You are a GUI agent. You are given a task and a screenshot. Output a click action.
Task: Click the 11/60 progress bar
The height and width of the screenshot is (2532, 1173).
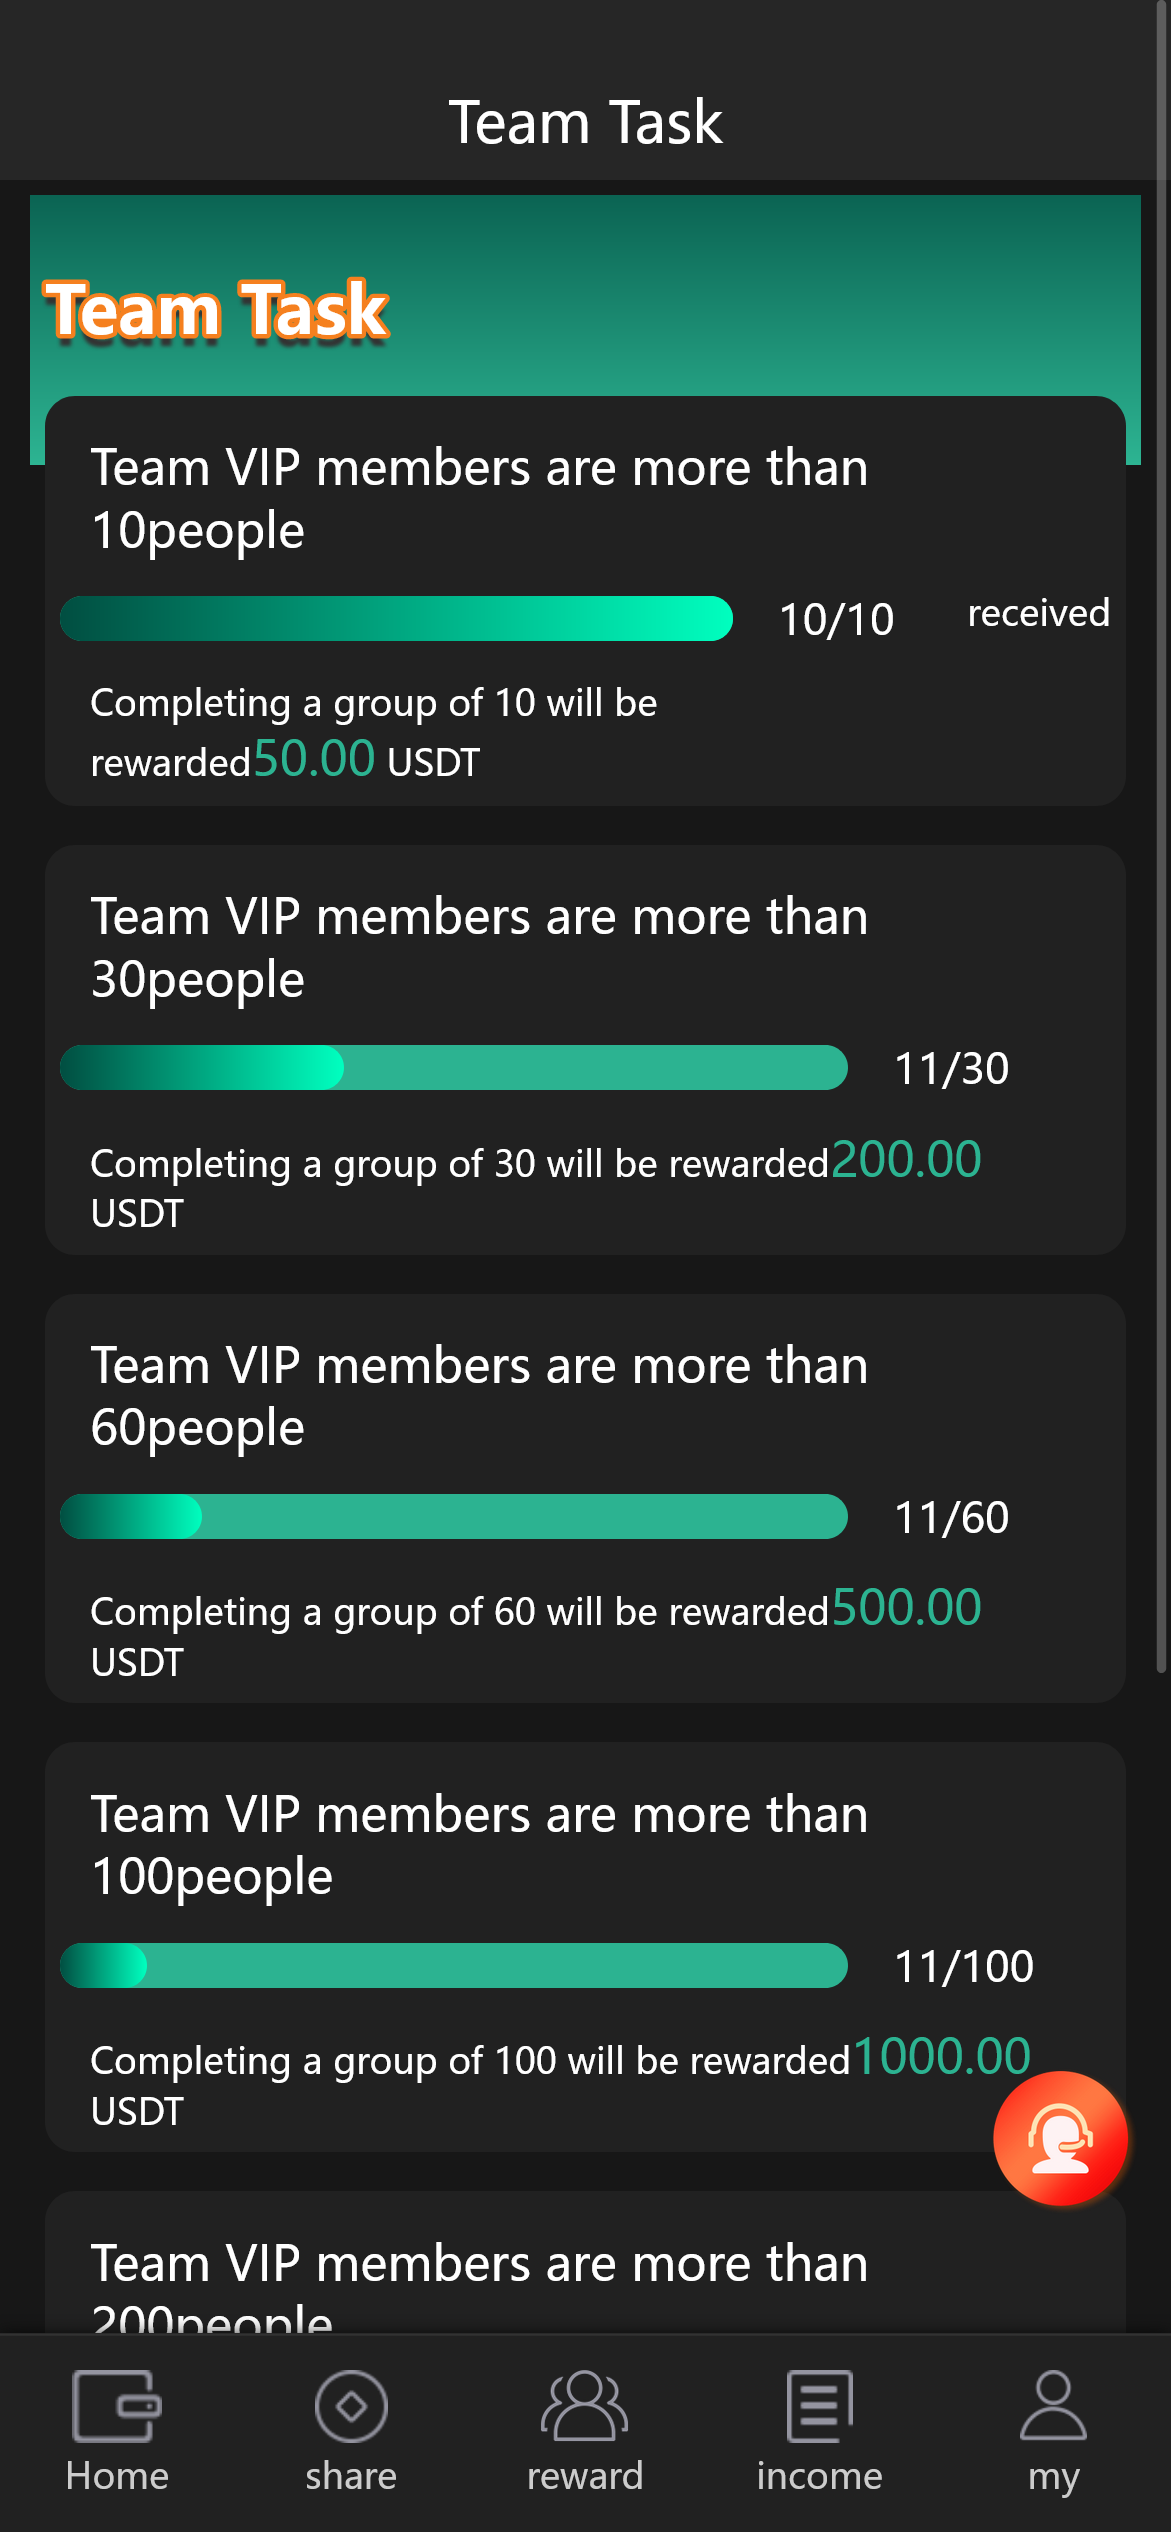pos(453,1516)
